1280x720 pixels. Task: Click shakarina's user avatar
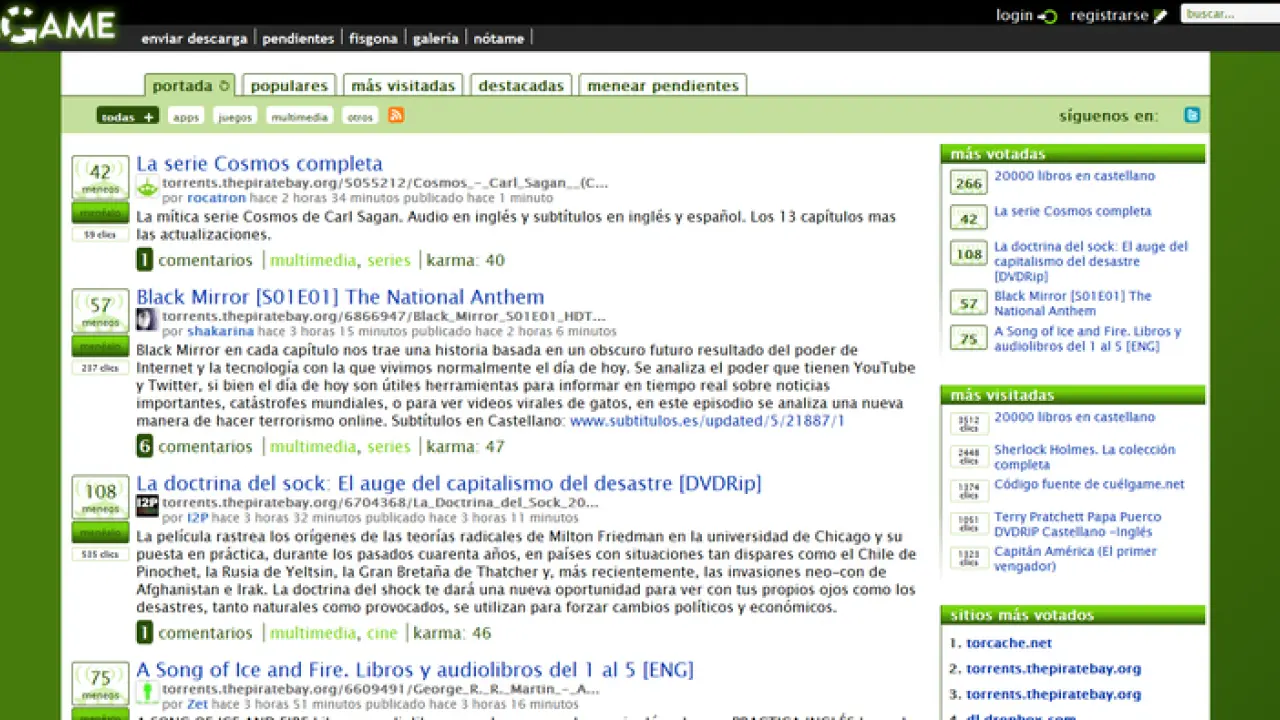pos(147,320)
